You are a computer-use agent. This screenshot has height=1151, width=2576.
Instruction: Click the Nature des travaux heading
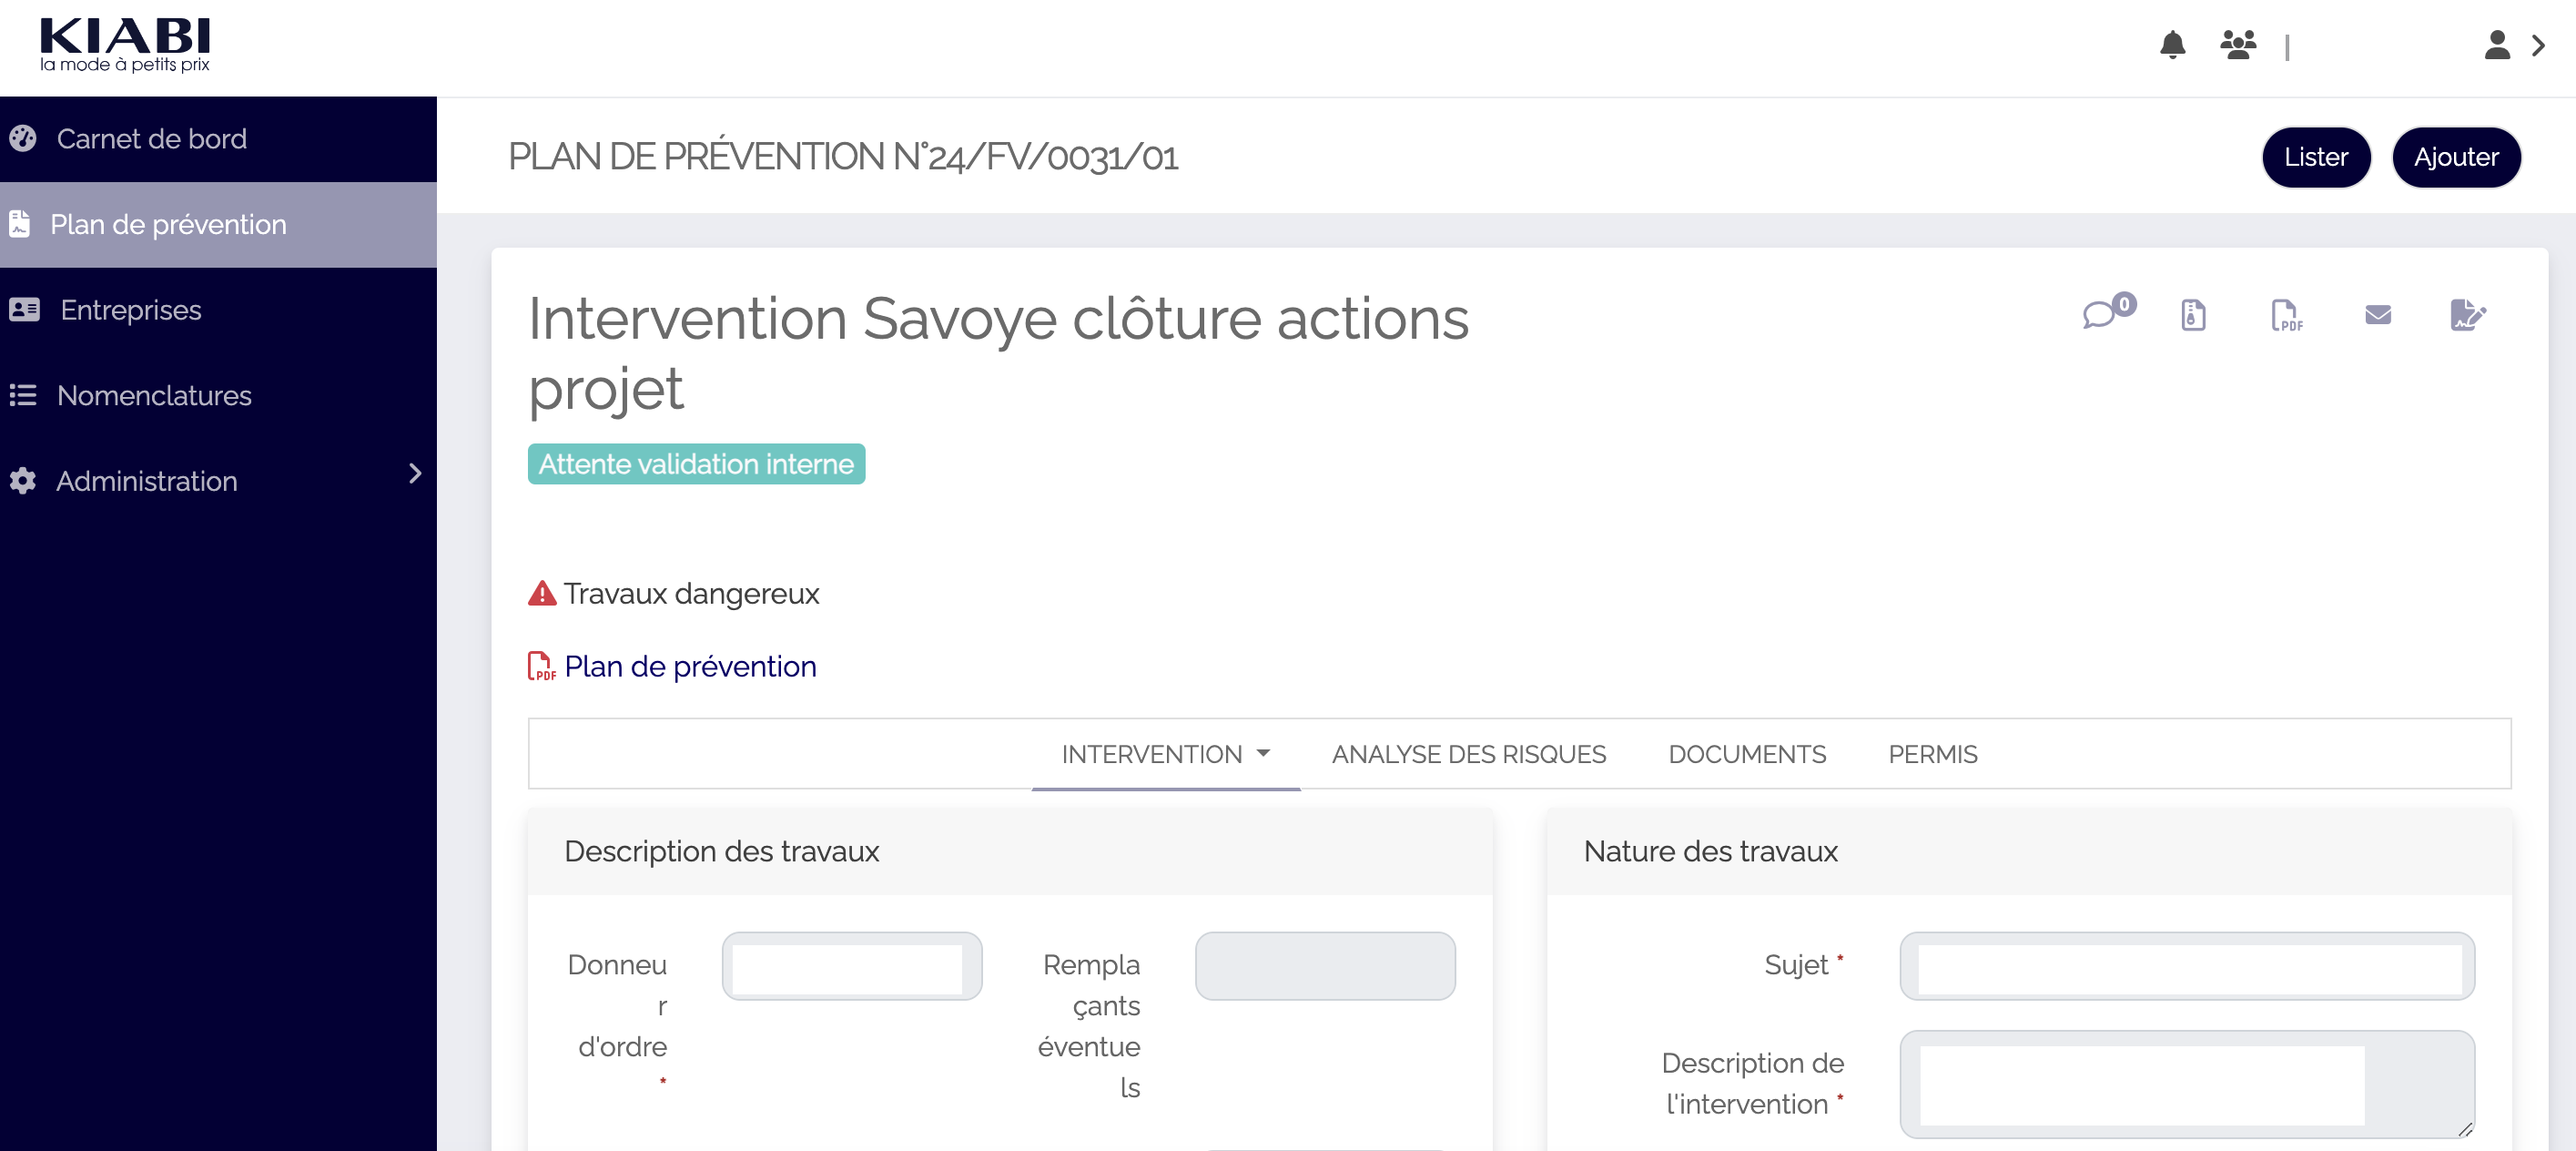(1710, 851)
